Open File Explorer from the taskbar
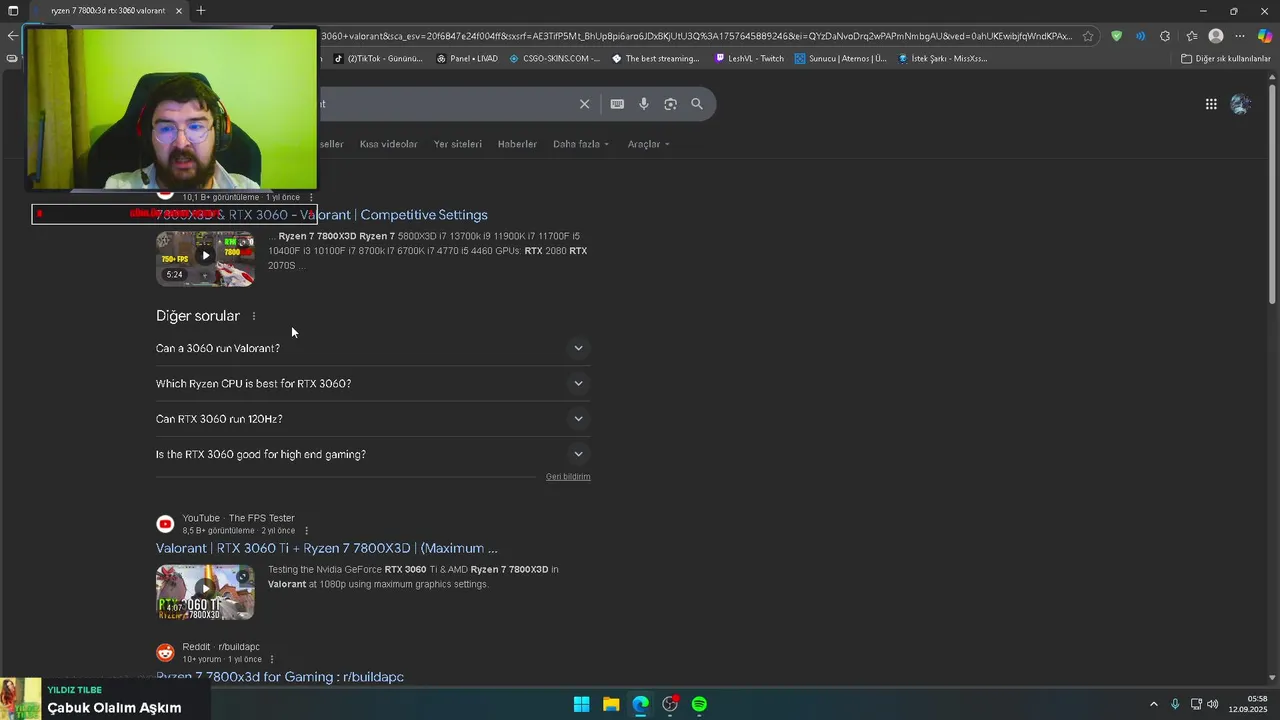Screen dimensions: 1280x720 coord(611,704)
